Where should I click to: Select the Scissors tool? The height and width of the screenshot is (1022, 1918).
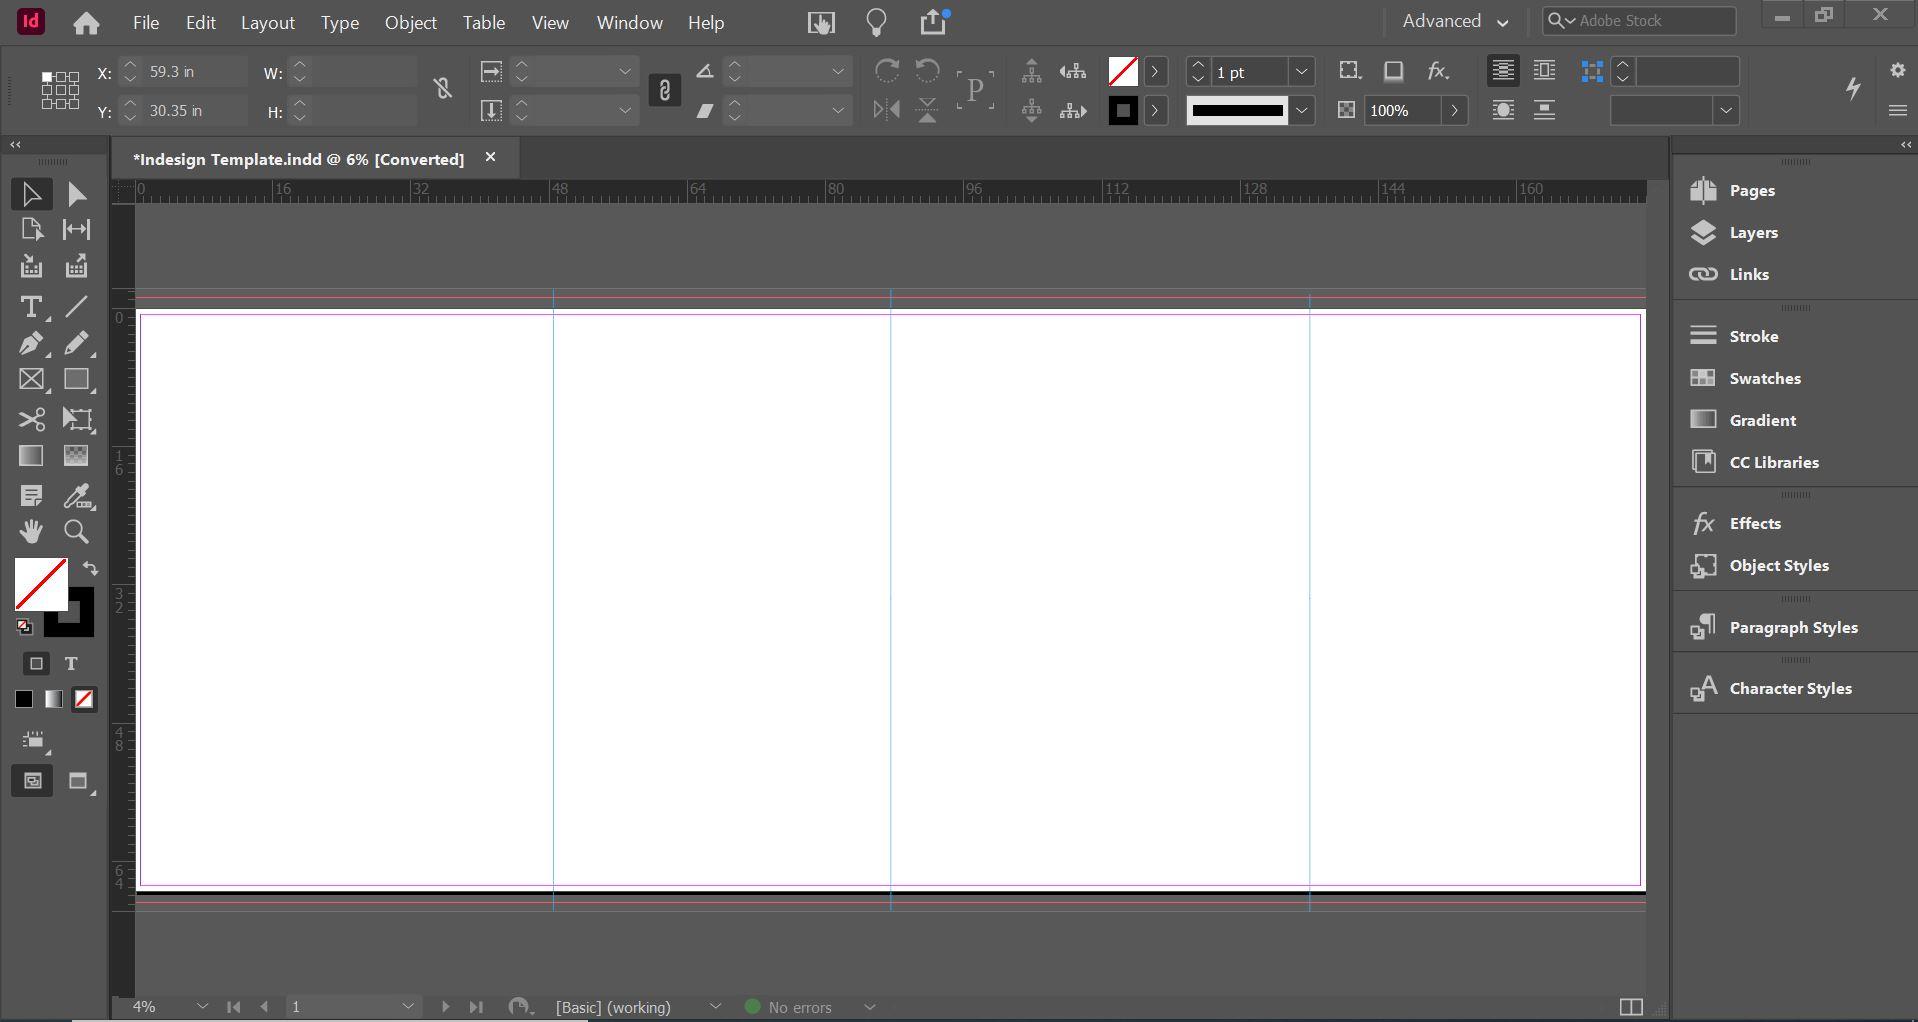[x=31, y=419]
